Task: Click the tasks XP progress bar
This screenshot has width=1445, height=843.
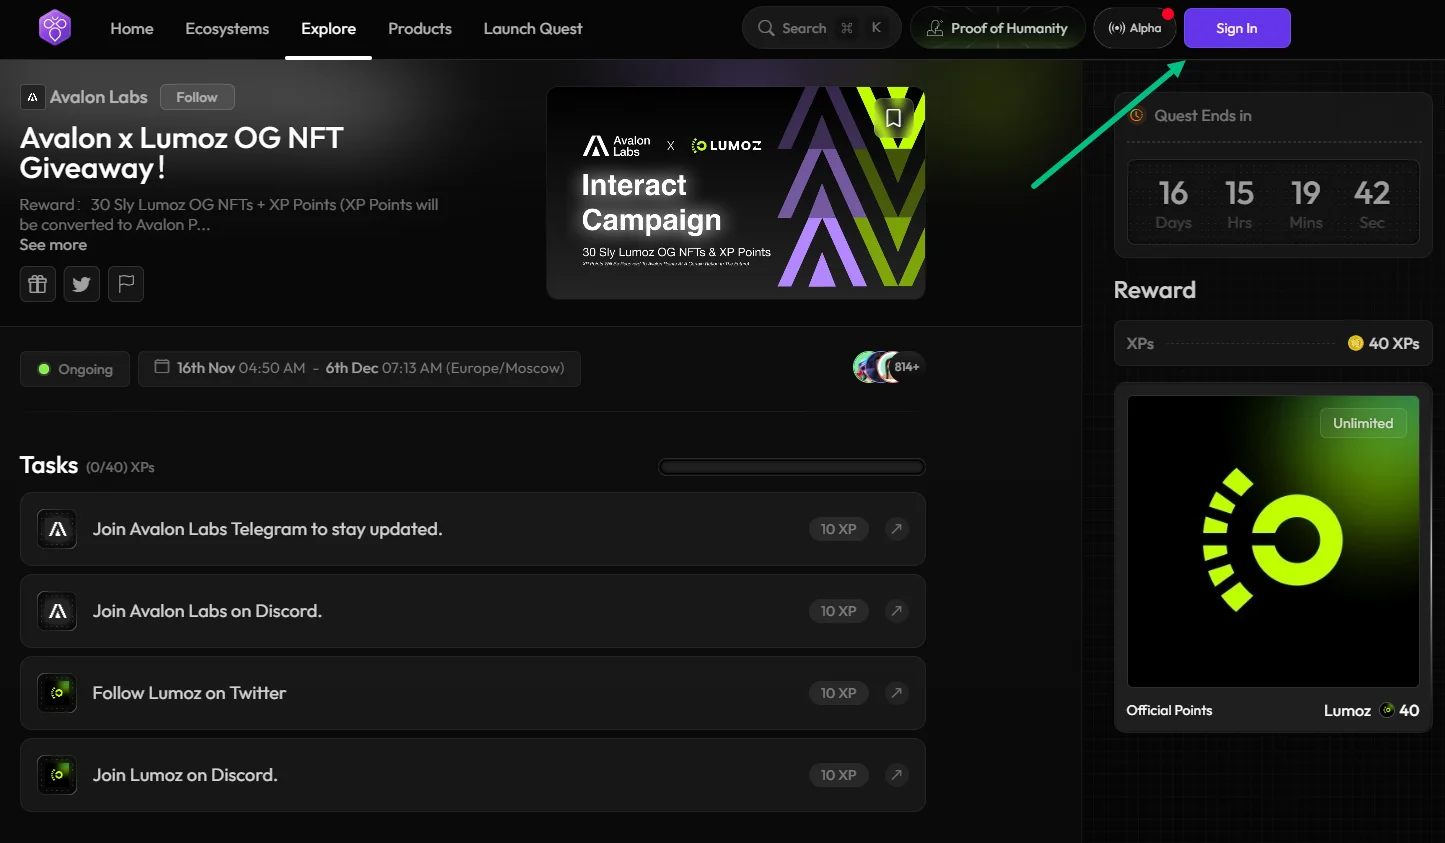Action: click(x=792, y=467)
